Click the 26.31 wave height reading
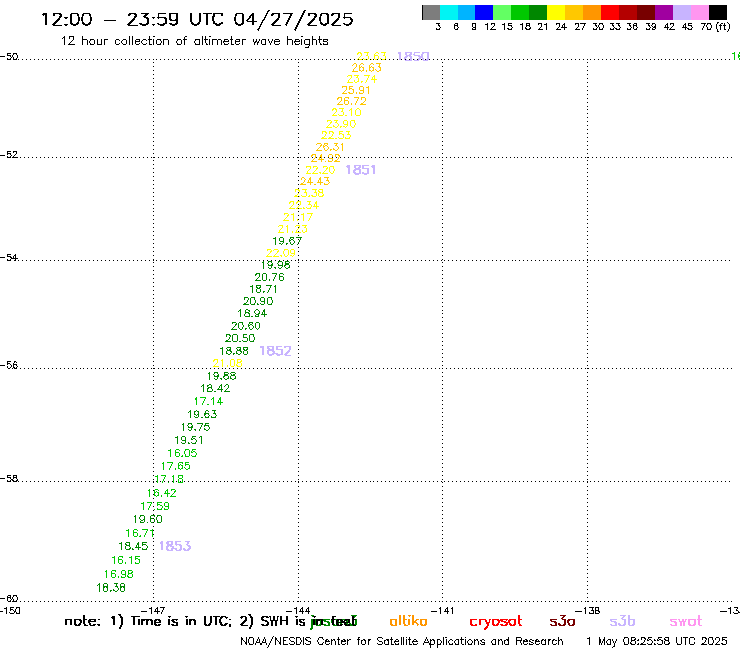Screen dimensions: 740x650 [x=330, y=147]
